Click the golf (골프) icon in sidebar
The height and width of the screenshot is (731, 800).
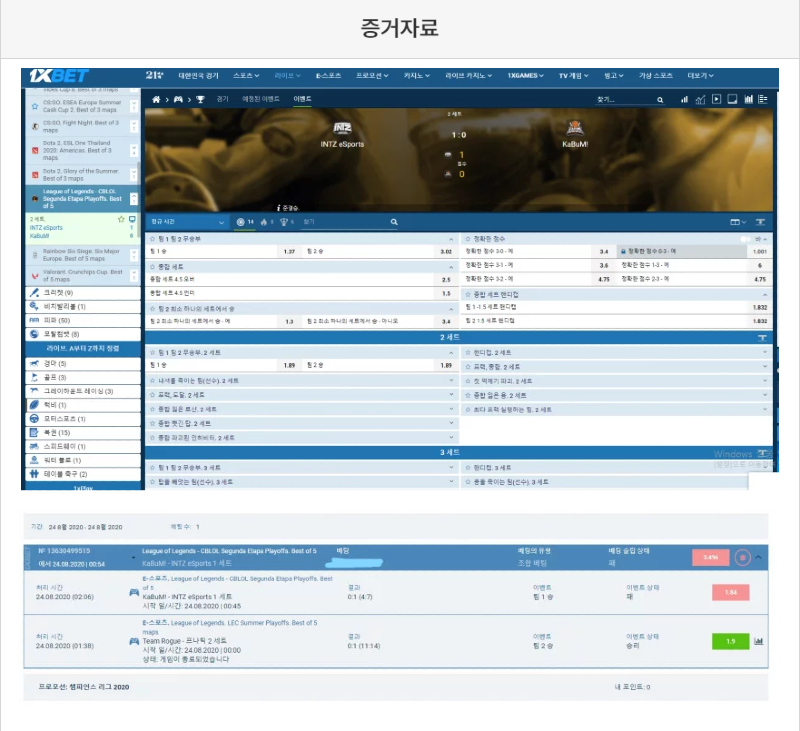(35, 377)
